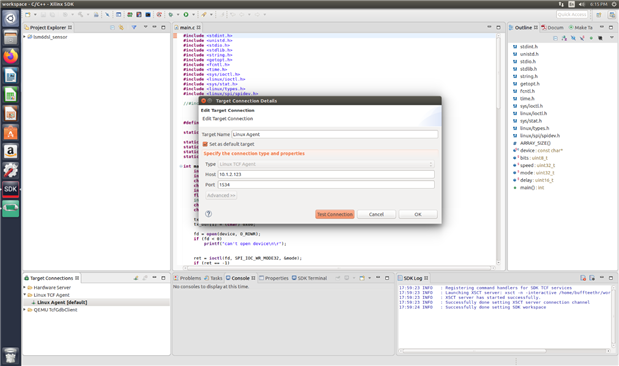Open the Trash icon in dock
Screen dimensions: 619x366
coord(11,356)
